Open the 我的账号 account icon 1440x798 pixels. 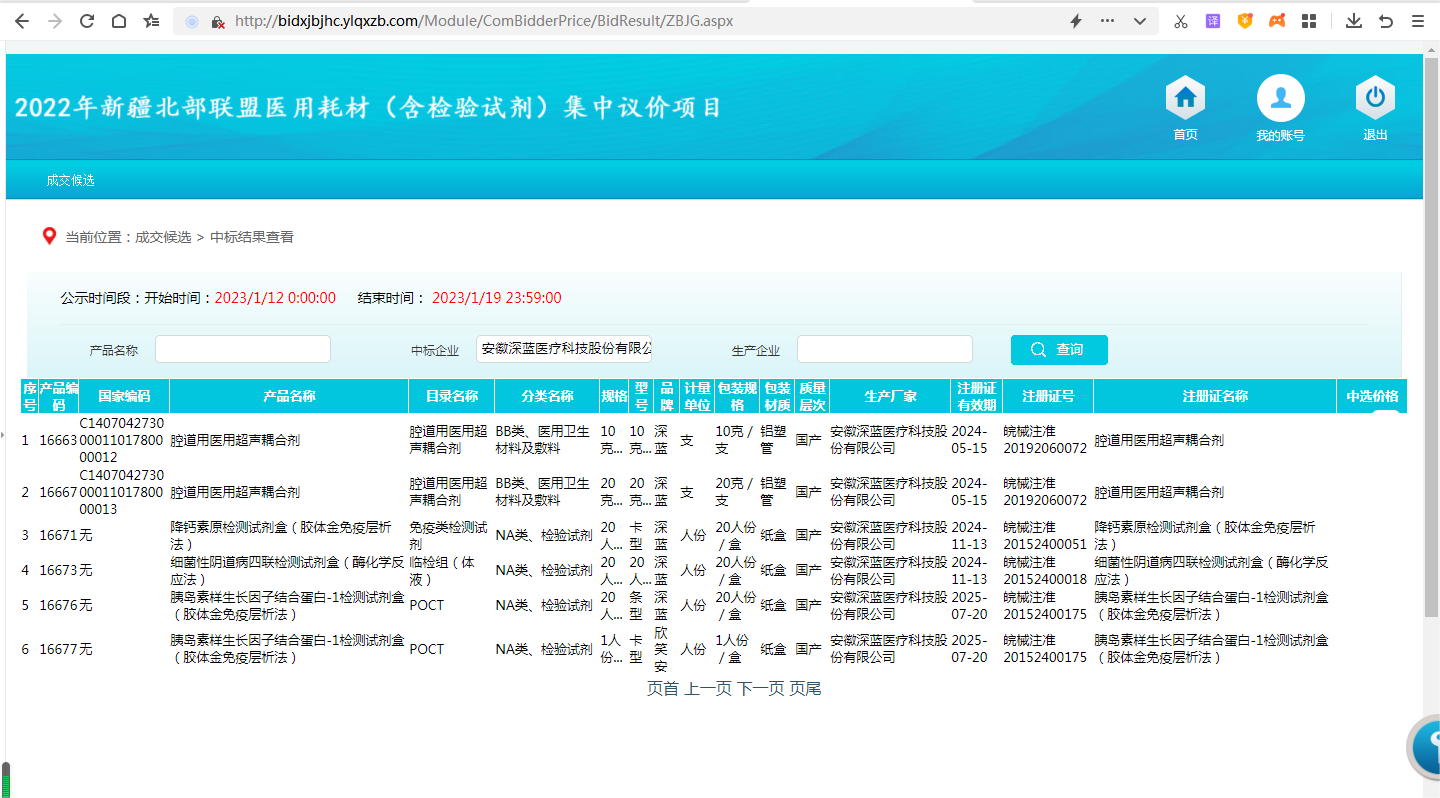click(1280, 100)
